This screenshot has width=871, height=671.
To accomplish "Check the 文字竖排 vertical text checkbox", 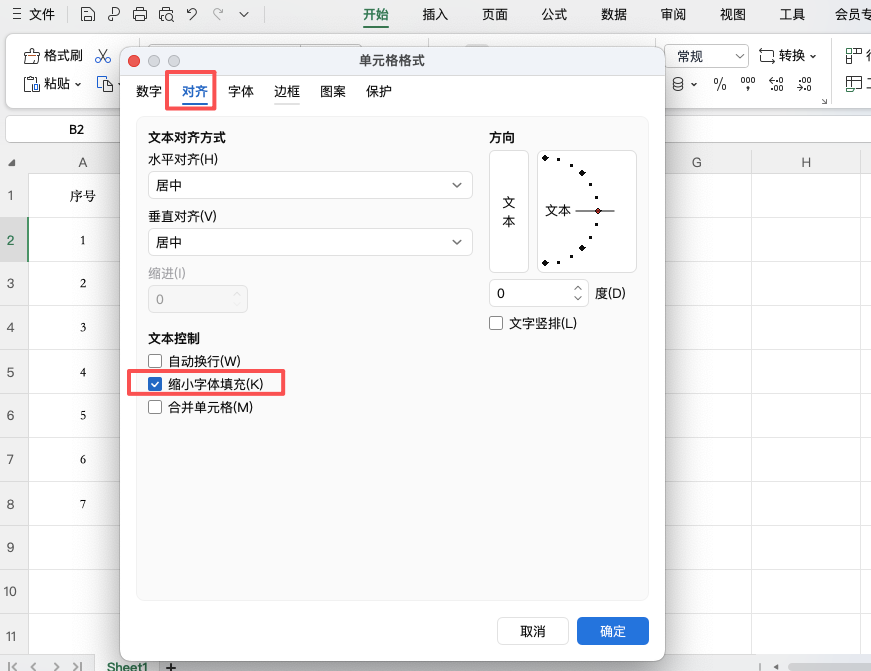I will pyautogui.click(x=495, y=322).
